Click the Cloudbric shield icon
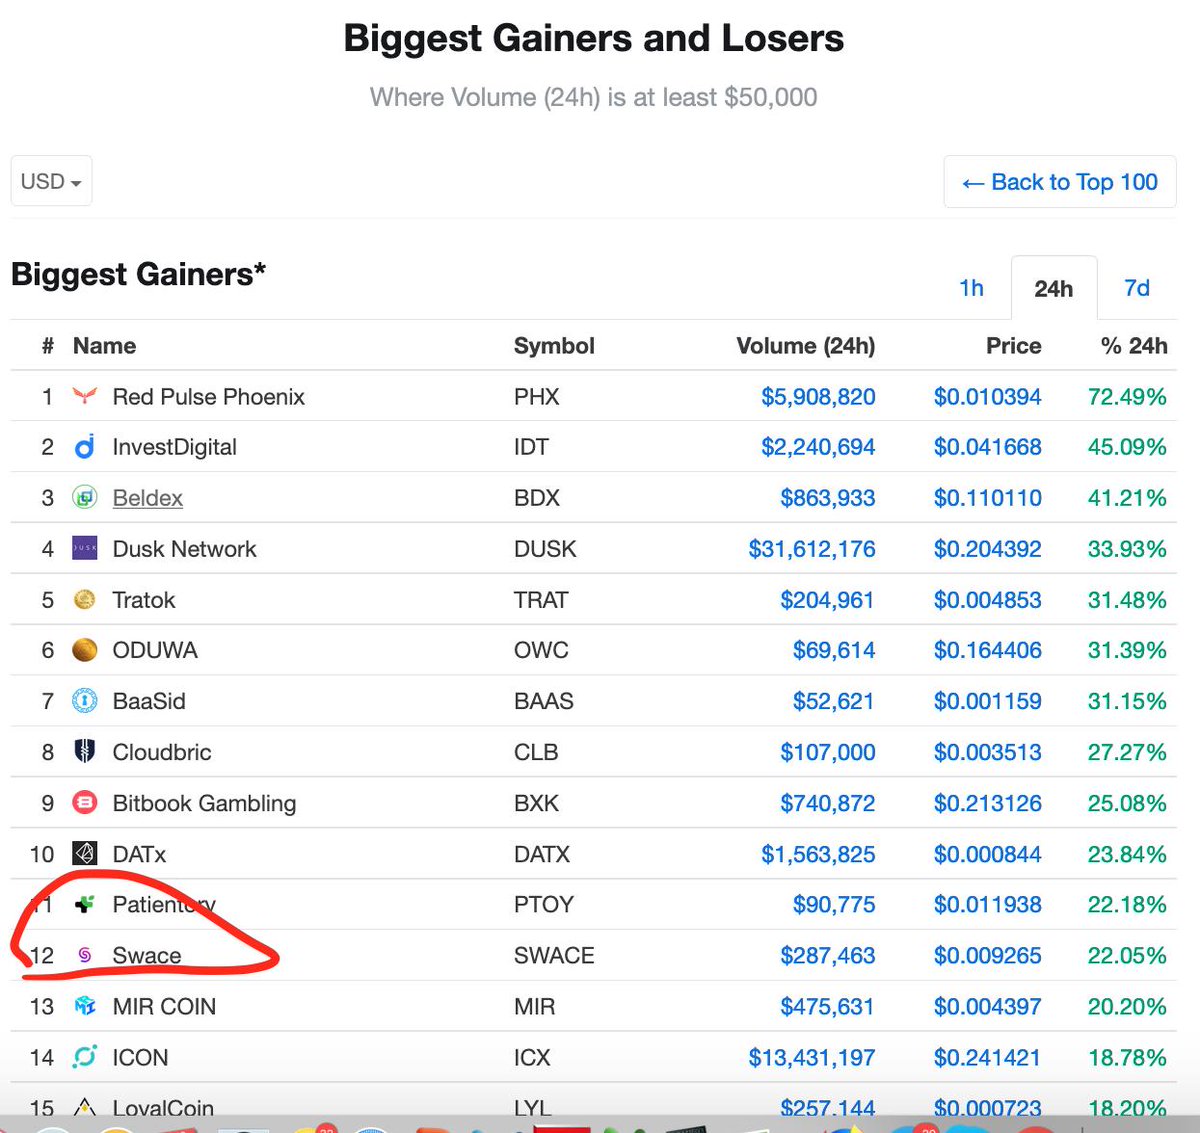The width and height of the screenshot is (1200, 1133). (85, 751)
